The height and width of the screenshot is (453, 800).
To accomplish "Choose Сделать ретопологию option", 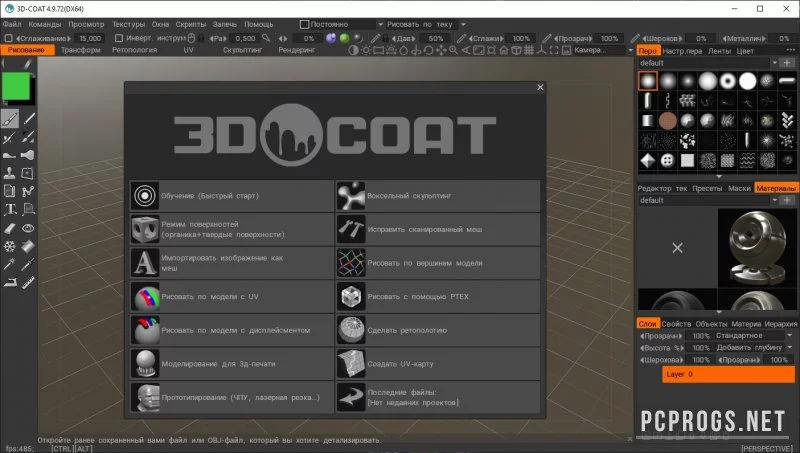I will pyautogui.click(x=438, y=331).
